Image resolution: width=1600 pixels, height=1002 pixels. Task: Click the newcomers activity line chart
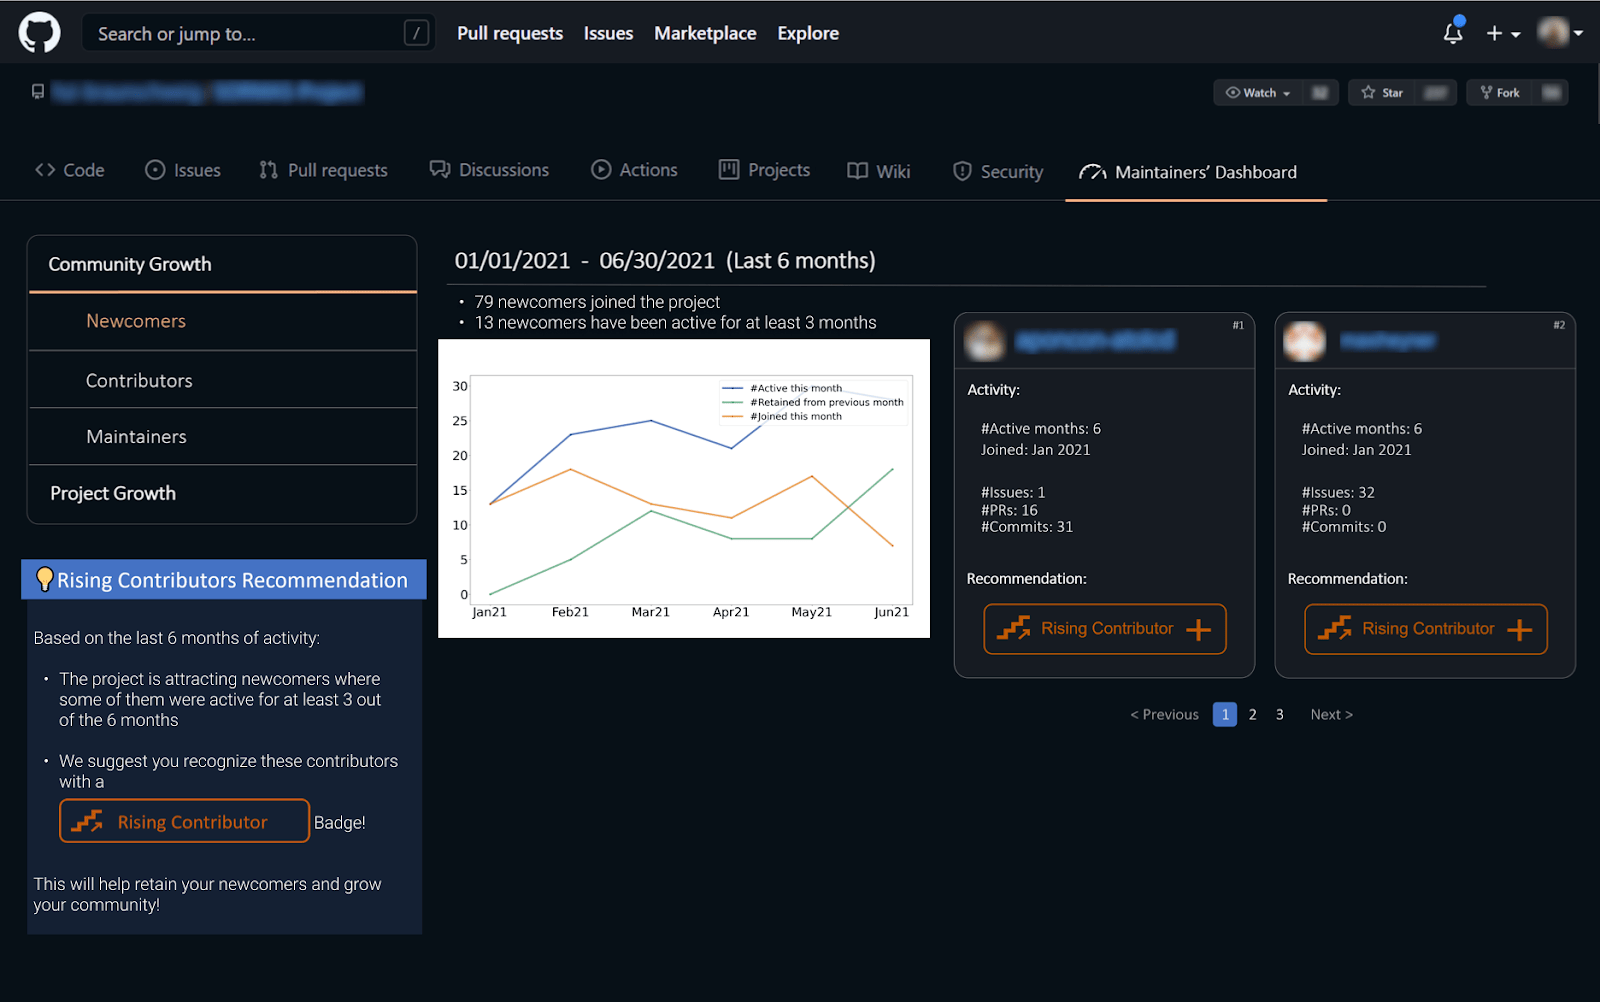coord(684,489)
